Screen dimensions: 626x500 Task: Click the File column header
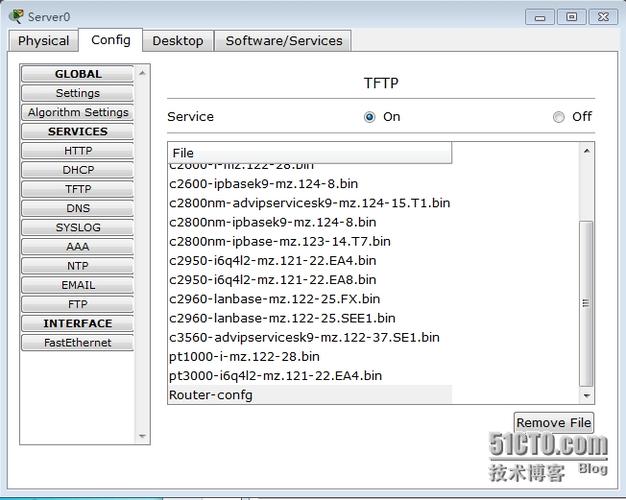pyautogui.click(x=310, y=153)
